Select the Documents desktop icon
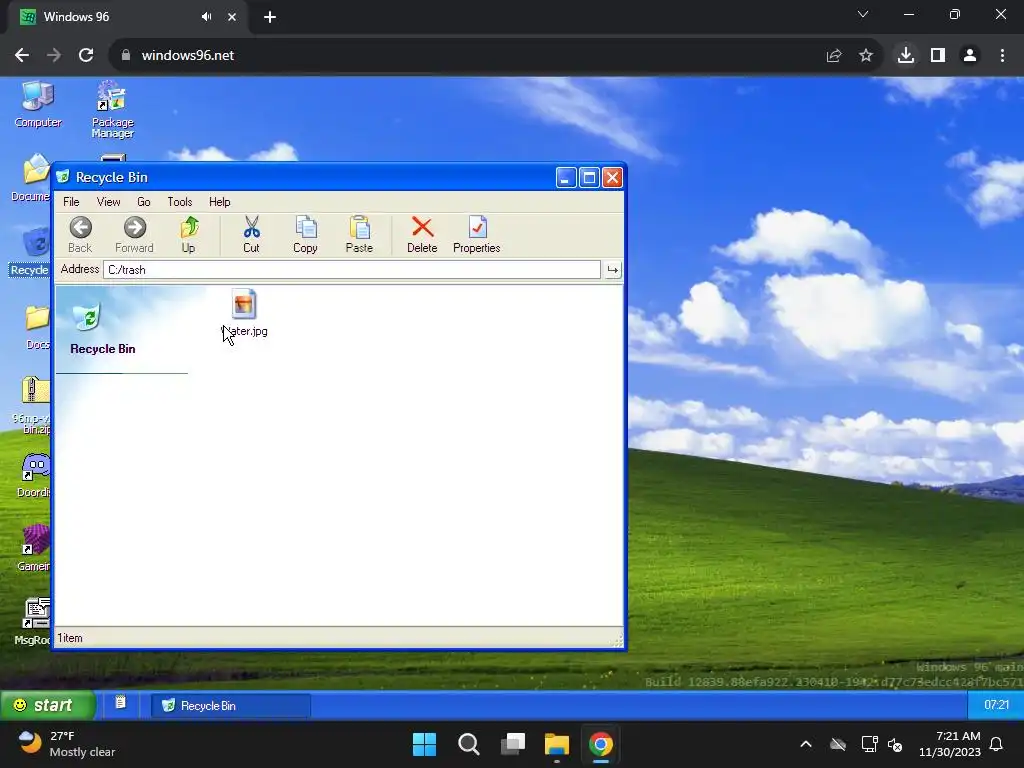Image resolution: width=1024 pixels, height=768 pixels. (31, 178)
